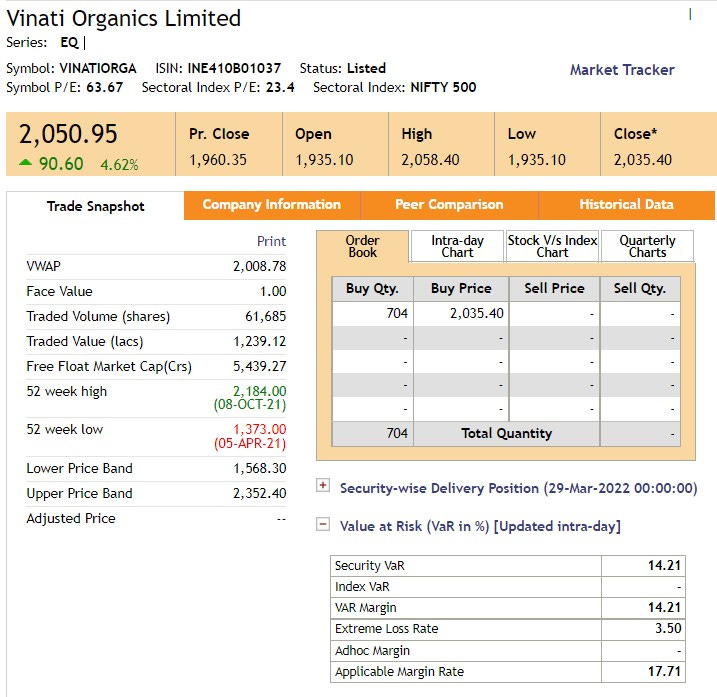This screenshot has height=697, width=717.
Task: Click the Status Listed text
Action: point(366,69)
